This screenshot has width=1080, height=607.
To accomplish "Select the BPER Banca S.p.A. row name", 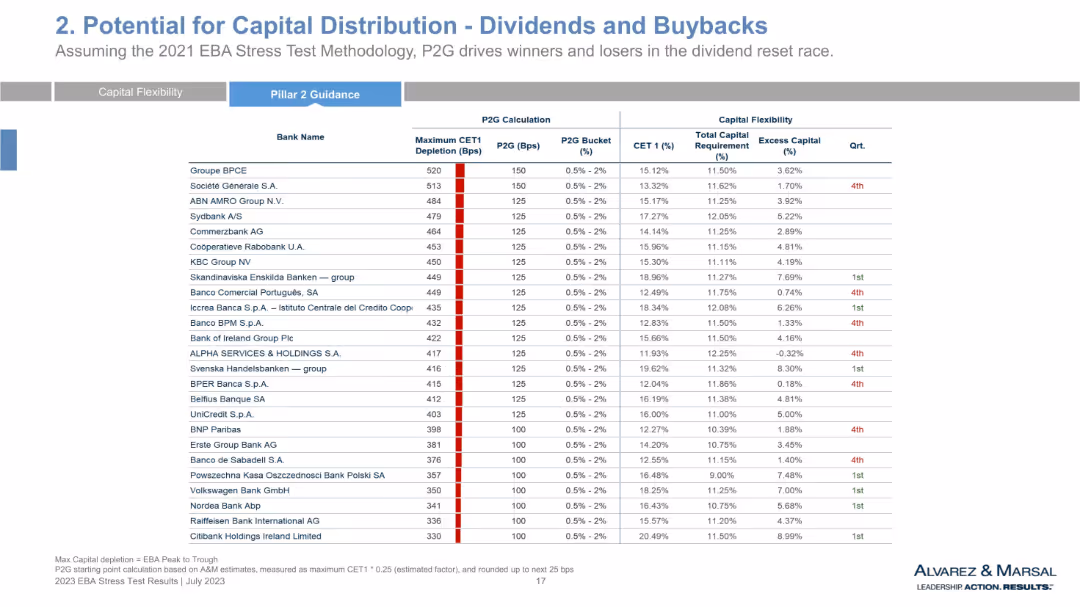I will (x=229, y=384).
